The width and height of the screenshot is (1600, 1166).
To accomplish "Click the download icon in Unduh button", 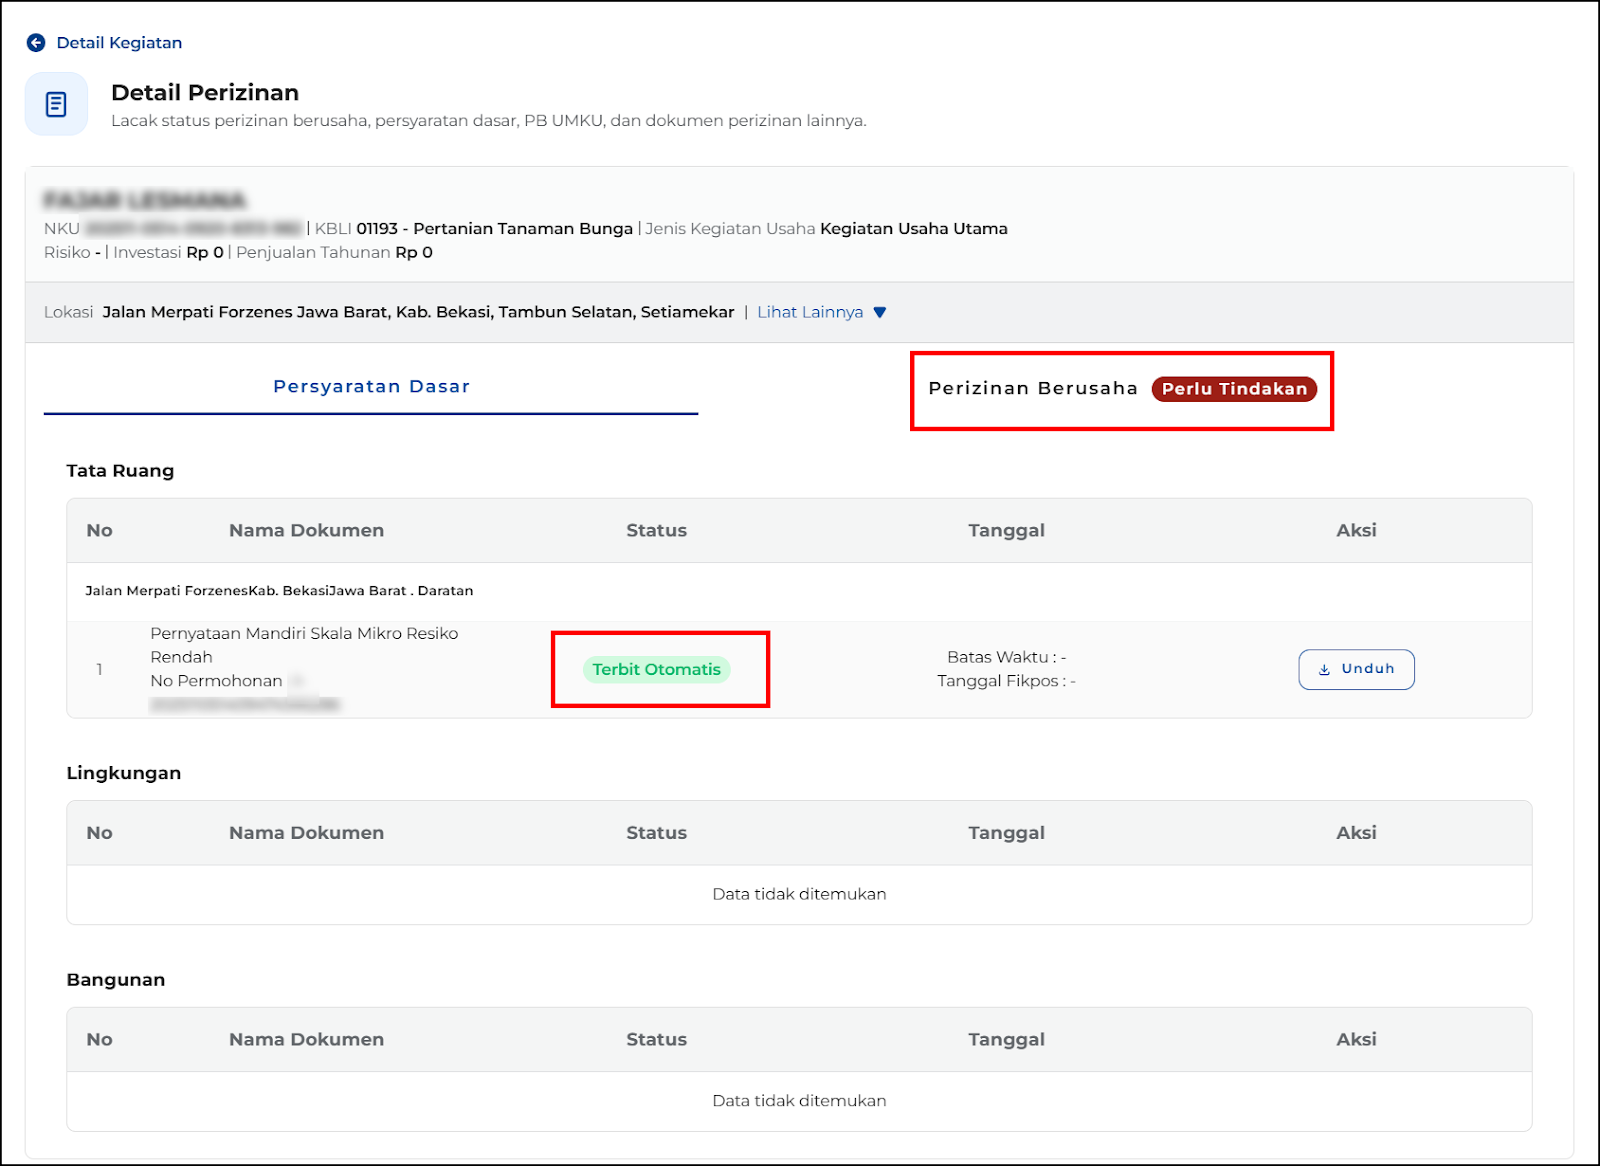I will click(1324, 670).
